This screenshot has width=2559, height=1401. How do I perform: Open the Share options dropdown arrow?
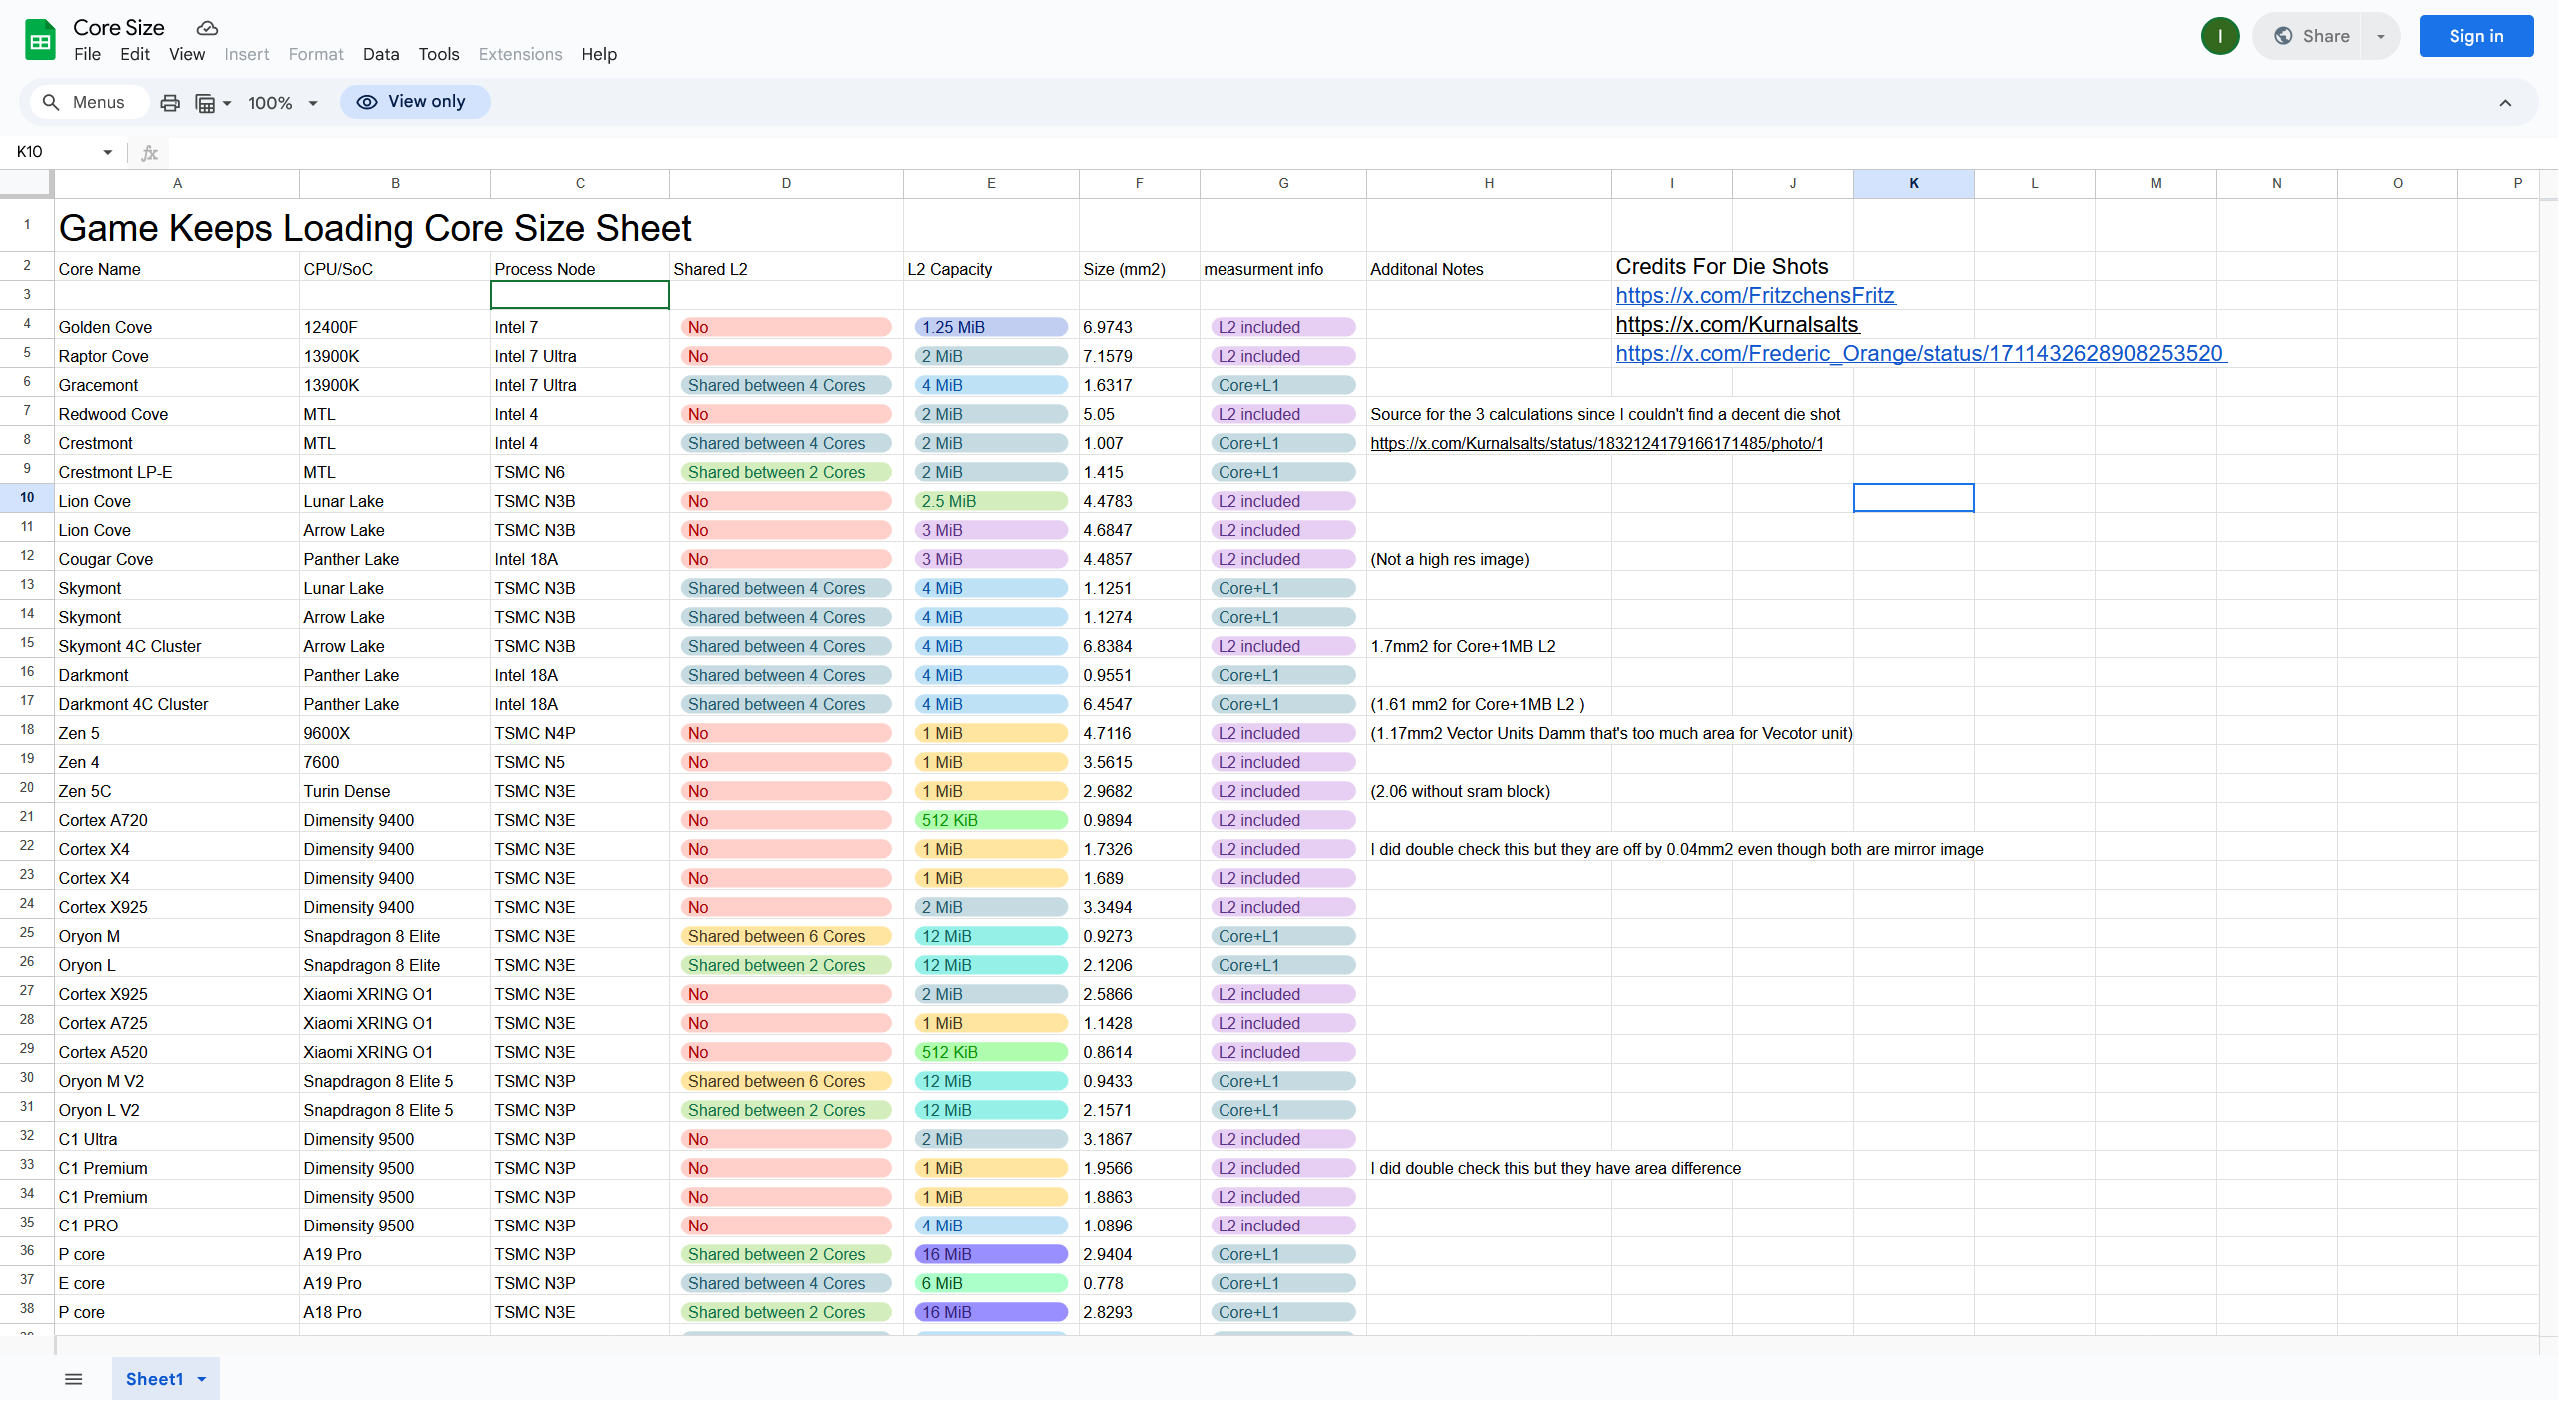[2380, 36]
